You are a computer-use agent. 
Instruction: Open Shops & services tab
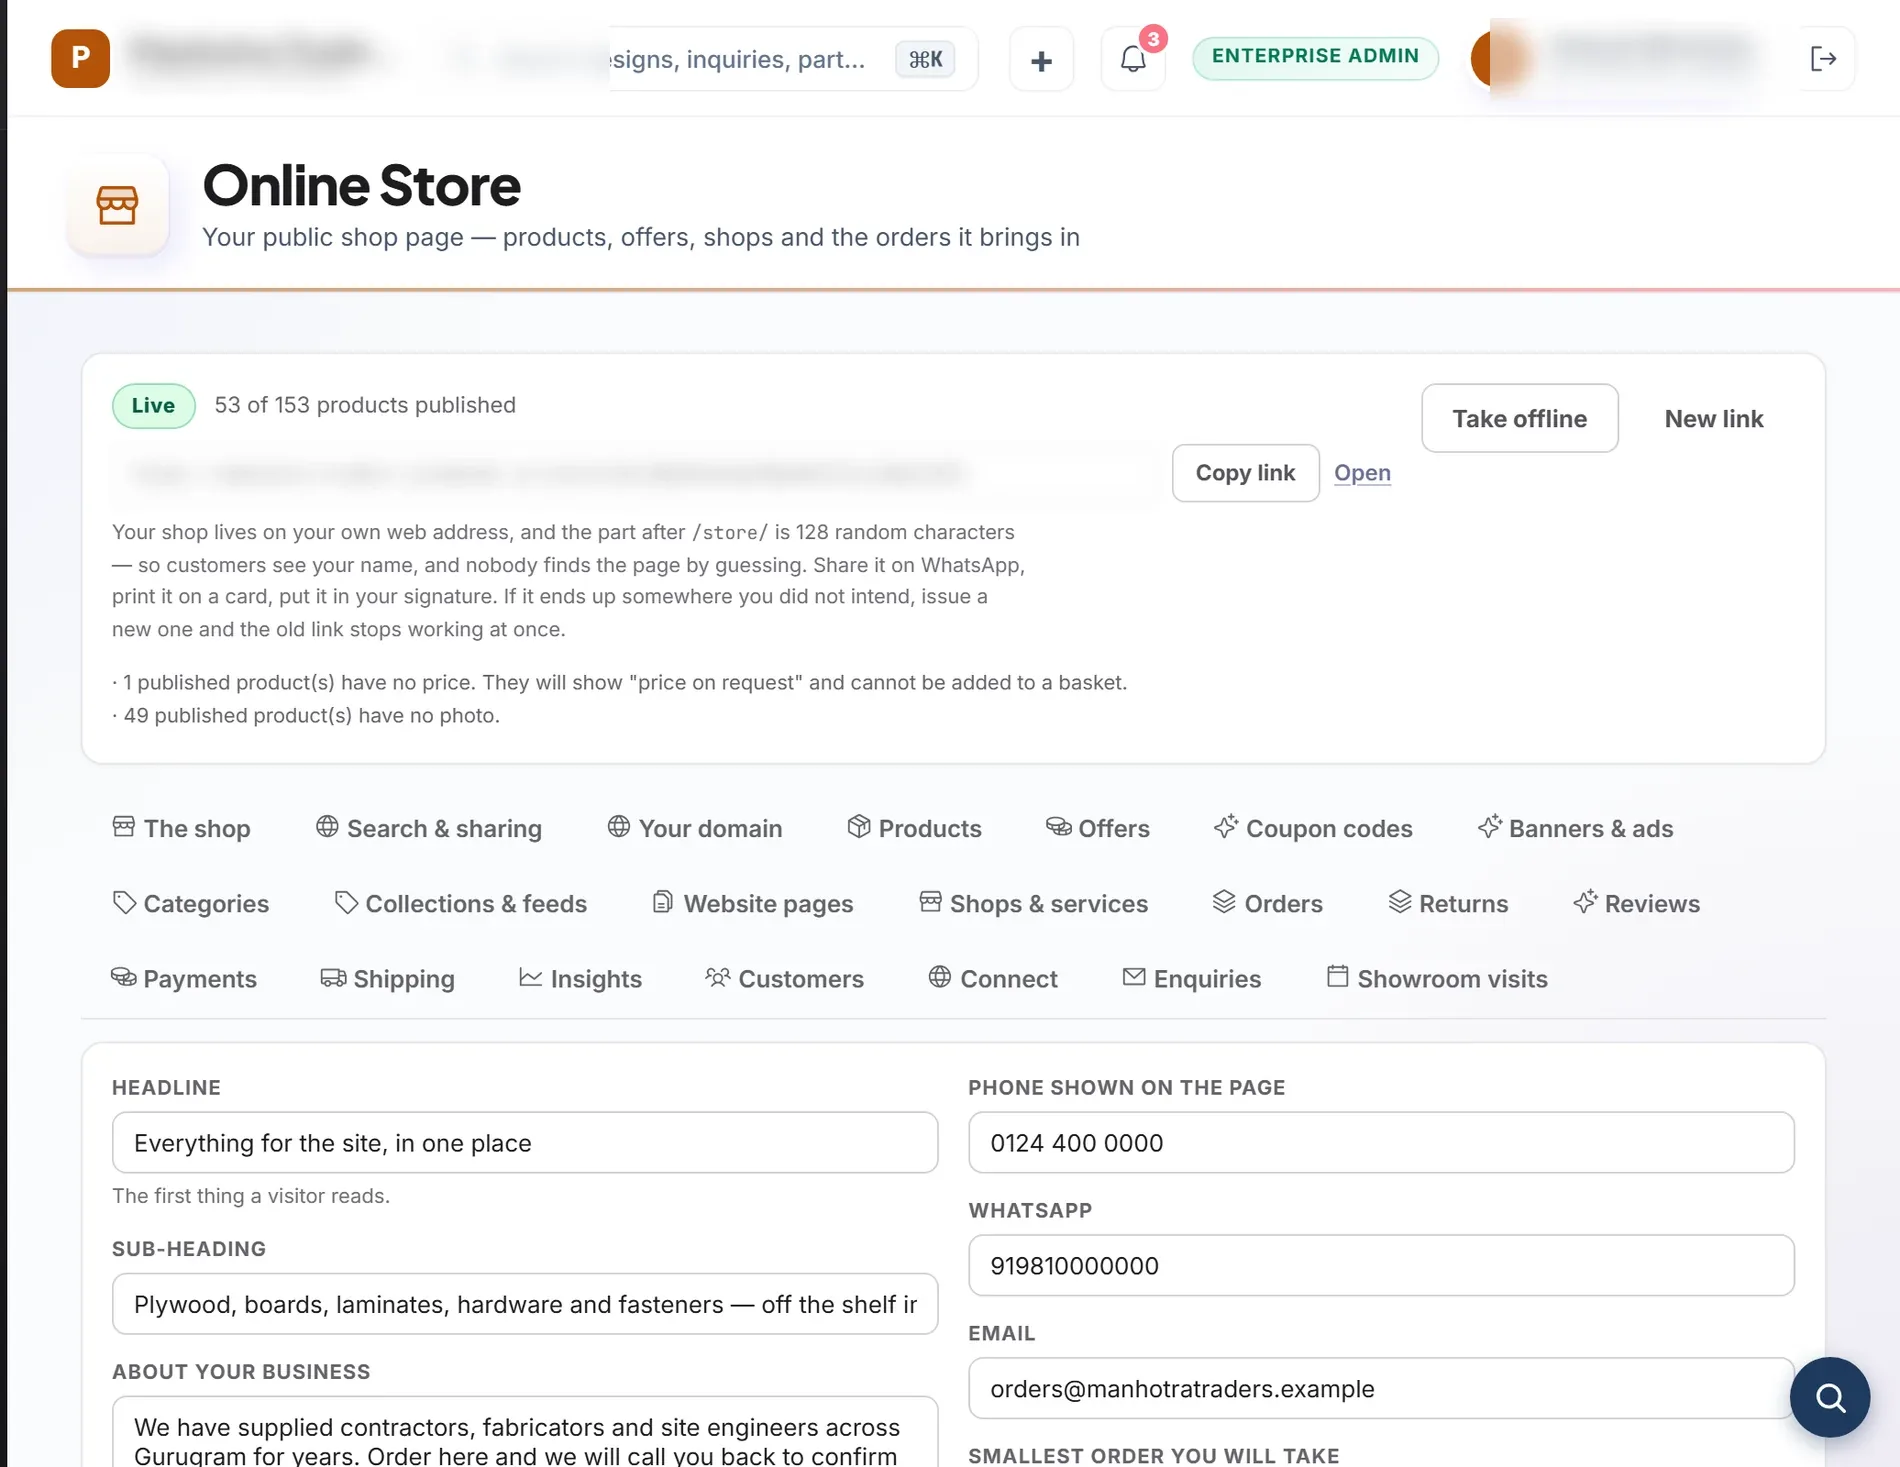coord(1033,903)
